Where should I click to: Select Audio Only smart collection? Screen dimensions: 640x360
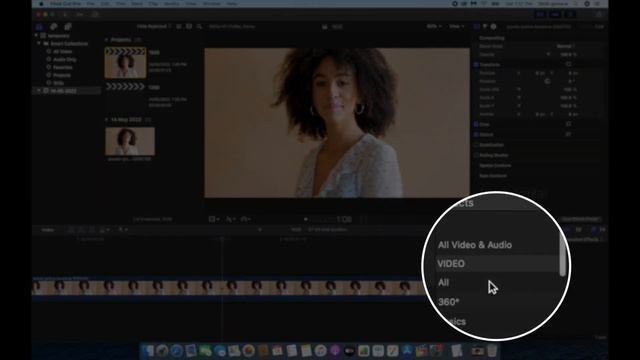[64, 59]
